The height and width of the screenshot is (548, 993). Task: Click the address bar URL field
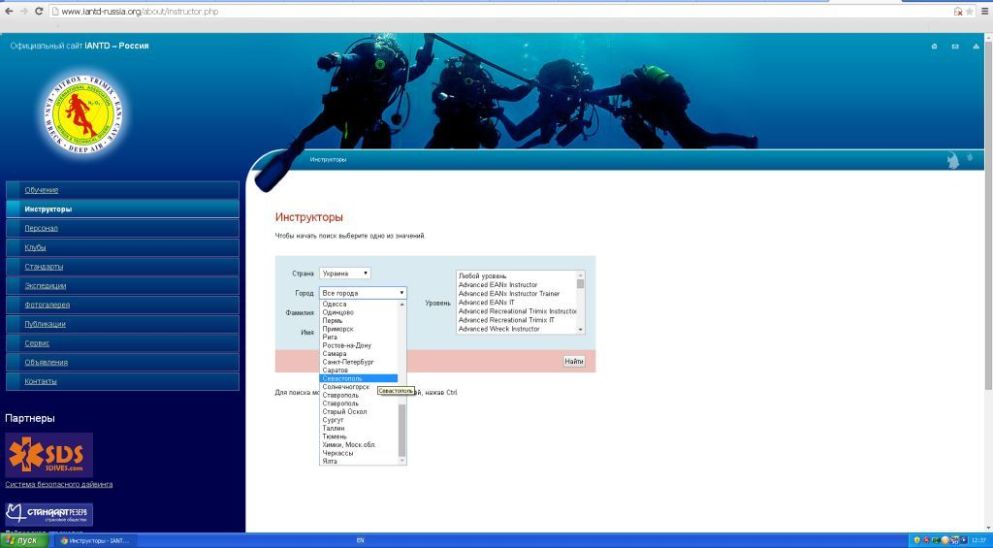[500, 11]
